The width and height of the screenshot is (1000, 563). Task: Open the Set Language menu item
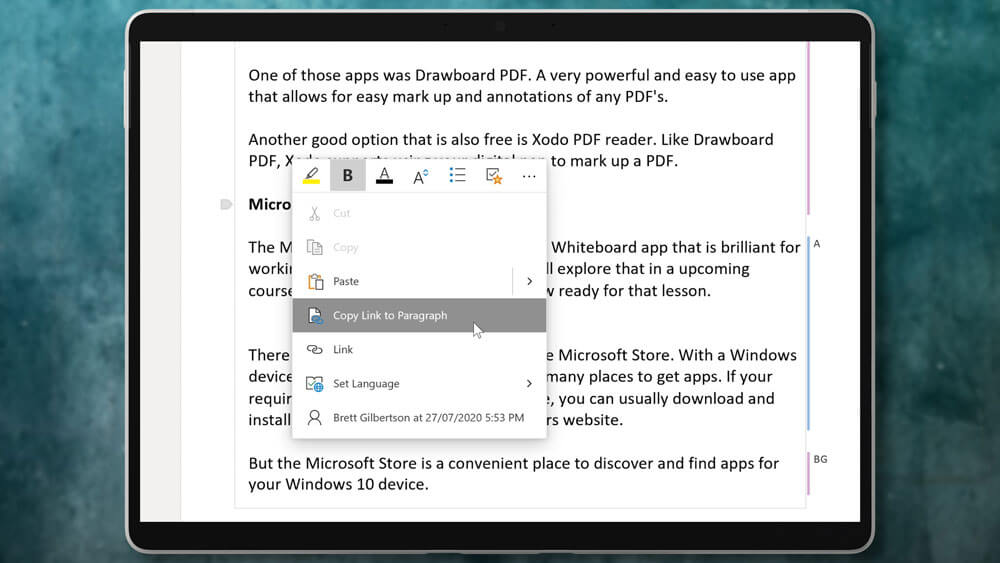(366, 384)
